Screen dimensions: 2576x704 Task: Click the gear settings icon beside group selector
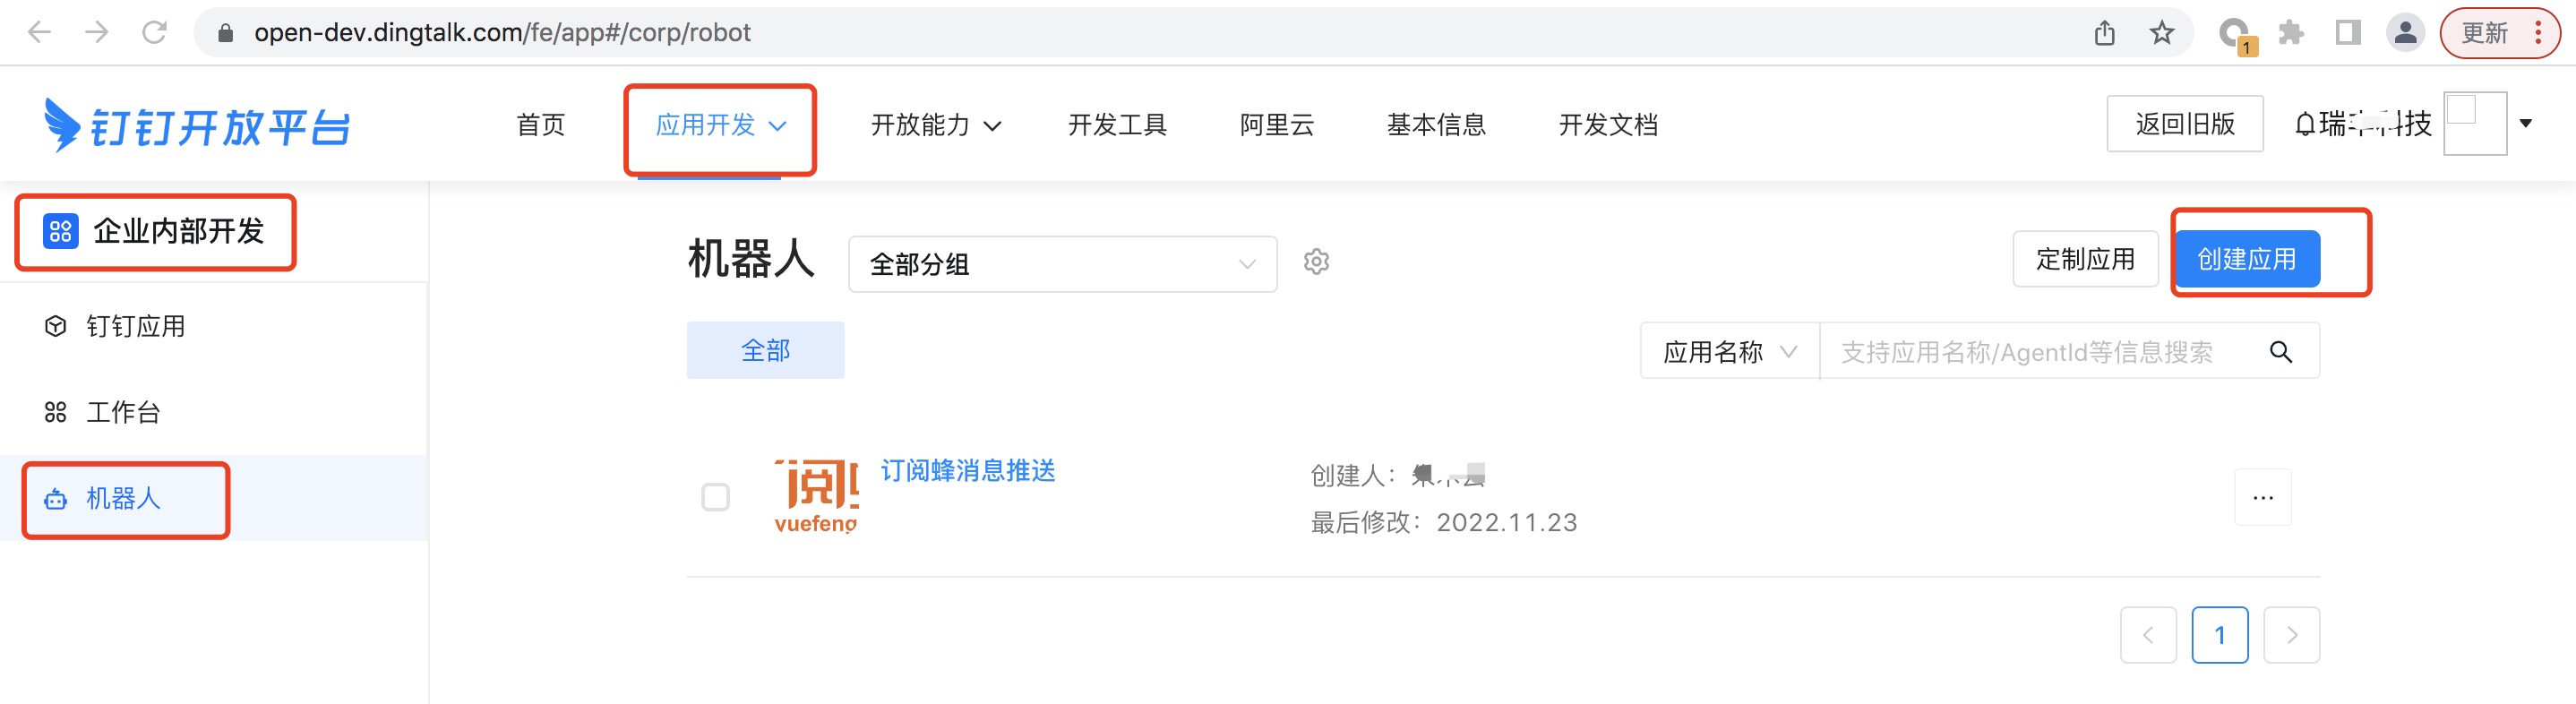click(x=1316, y=262)
